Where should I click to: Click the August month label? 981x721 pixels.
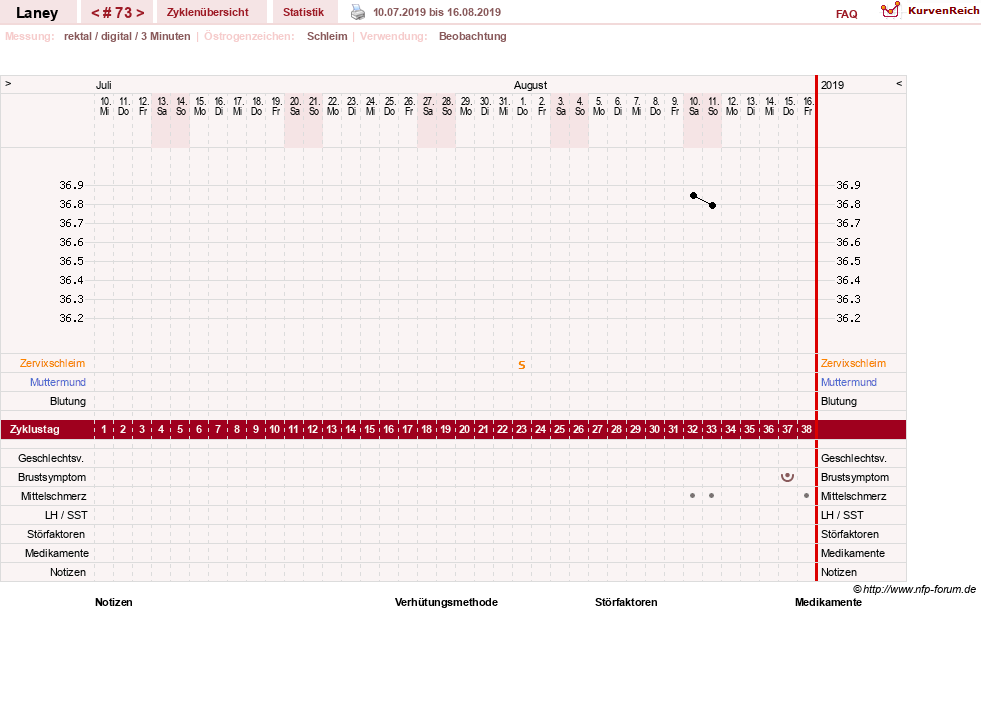531,85
